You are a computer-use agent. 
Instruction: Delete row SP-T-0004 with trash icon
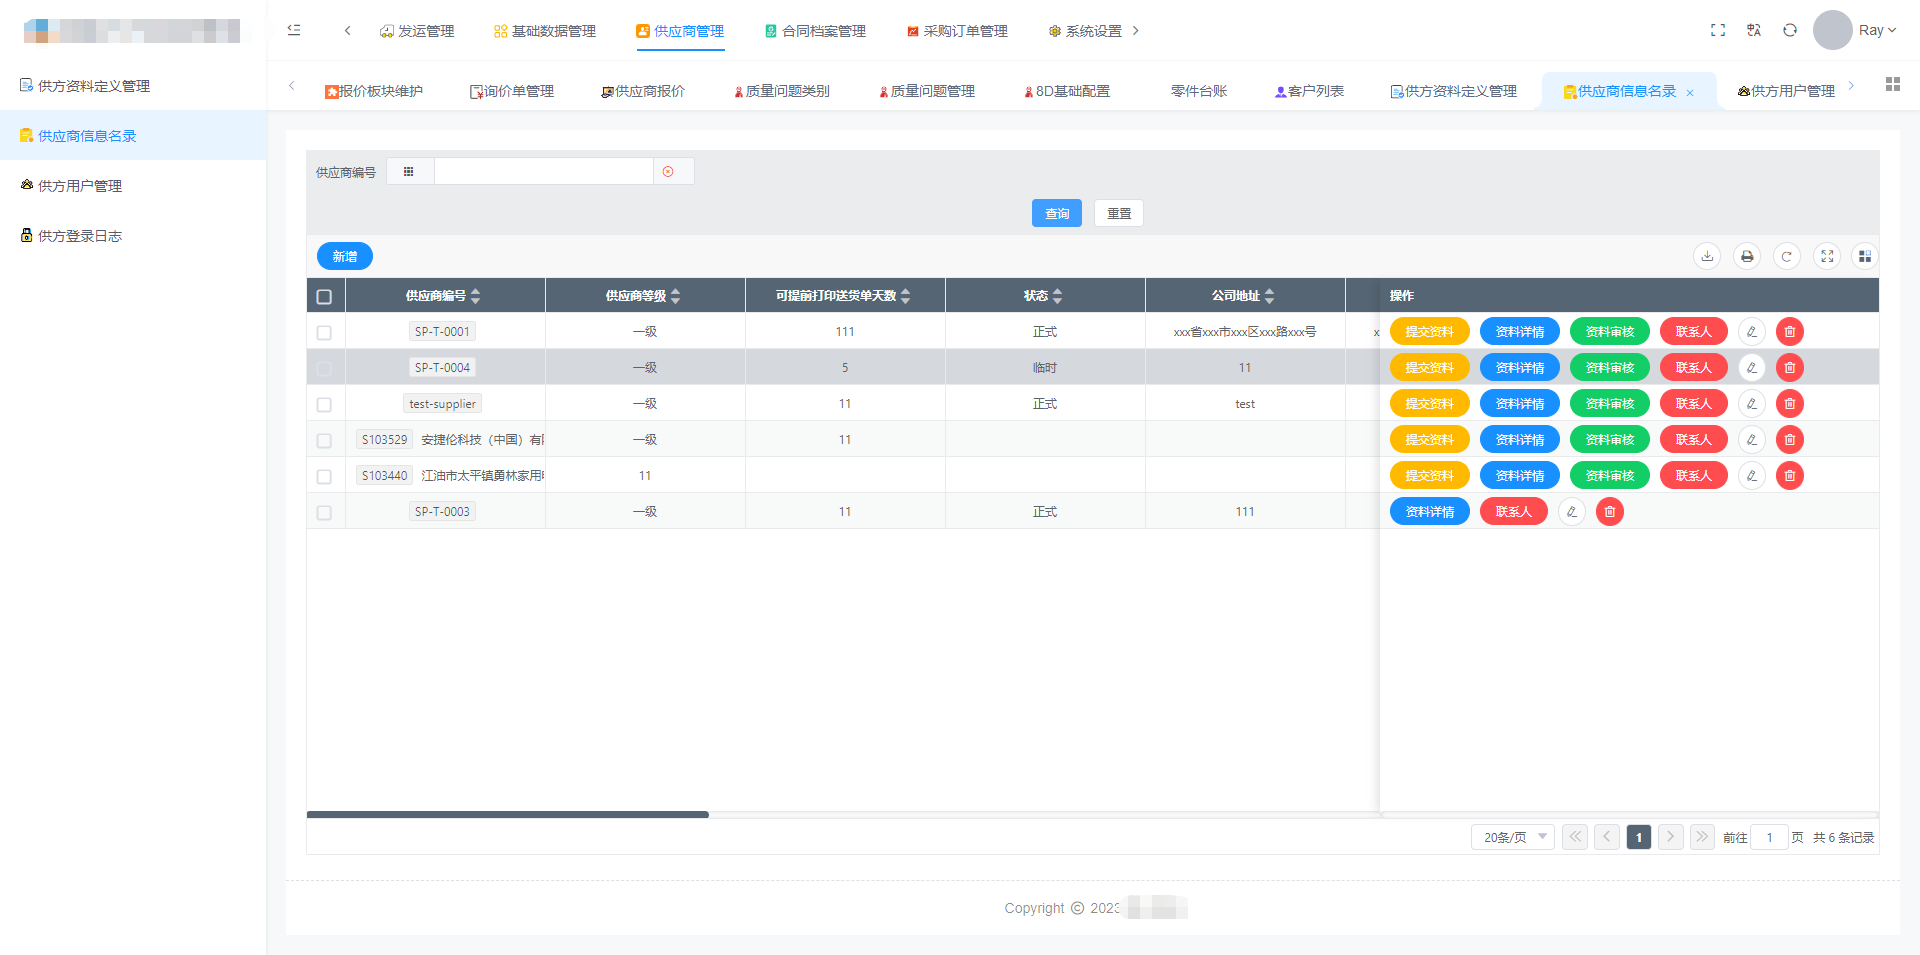(1790, 368)
